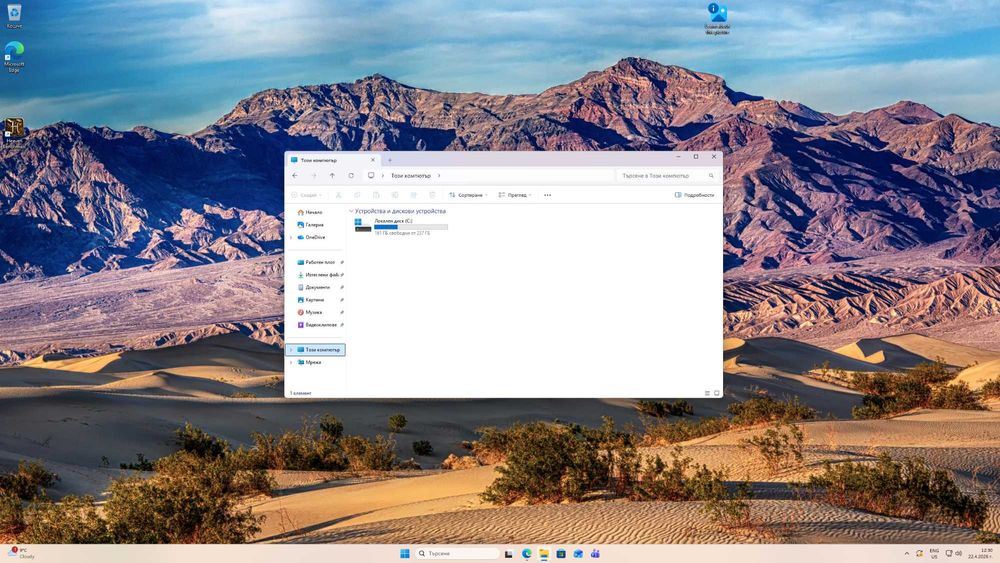Viewport: 1000px width, 563px height.
Task: Expand the OneDrive tree node
Action: click(291, 237)
